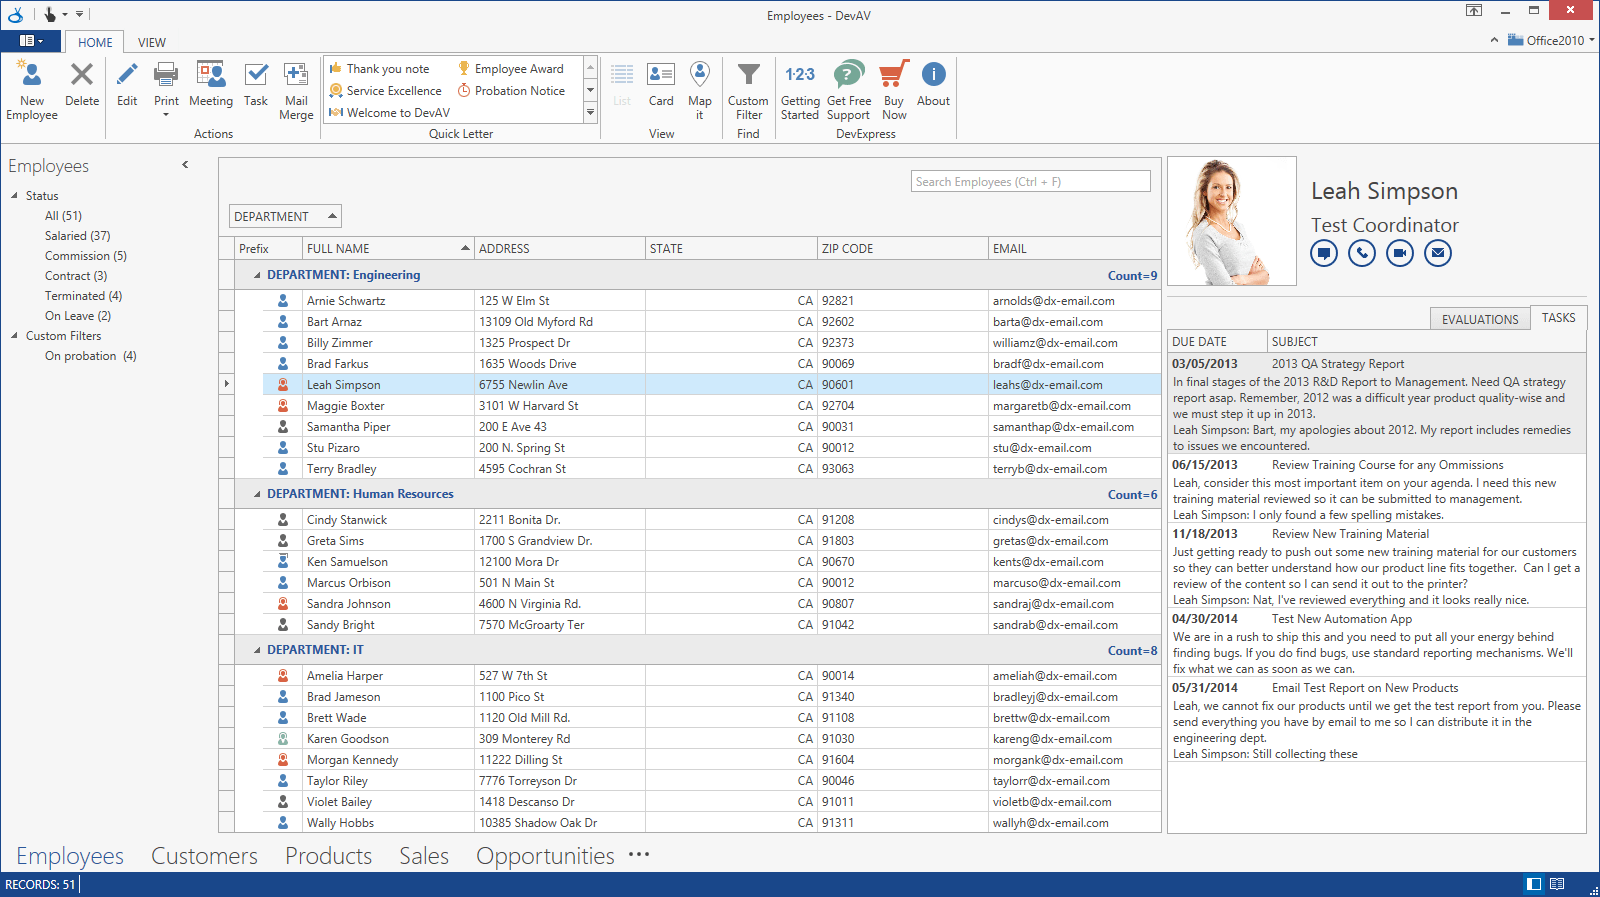1600x897 pixels.
Task: Collapse the Status tree node
Action: [x=15, y=196]
